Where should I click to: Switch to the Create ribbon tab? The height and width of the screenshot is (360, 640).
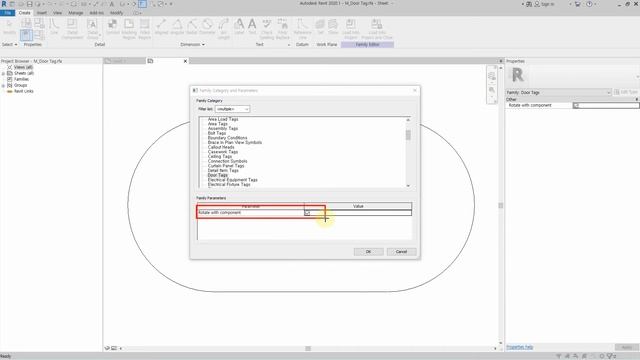(24, 13)
